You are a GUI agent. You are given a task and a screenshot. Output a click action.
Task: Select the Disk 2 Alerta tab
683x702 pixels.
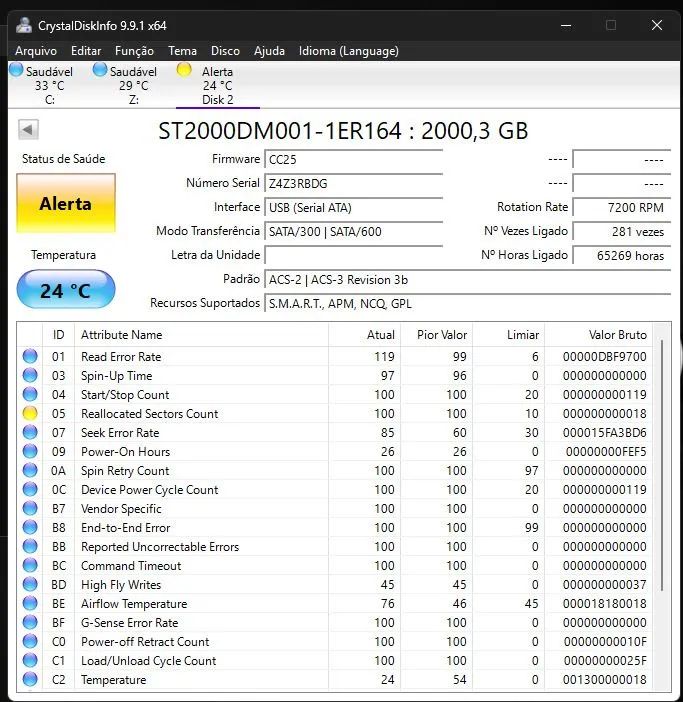tap(218, 85)
